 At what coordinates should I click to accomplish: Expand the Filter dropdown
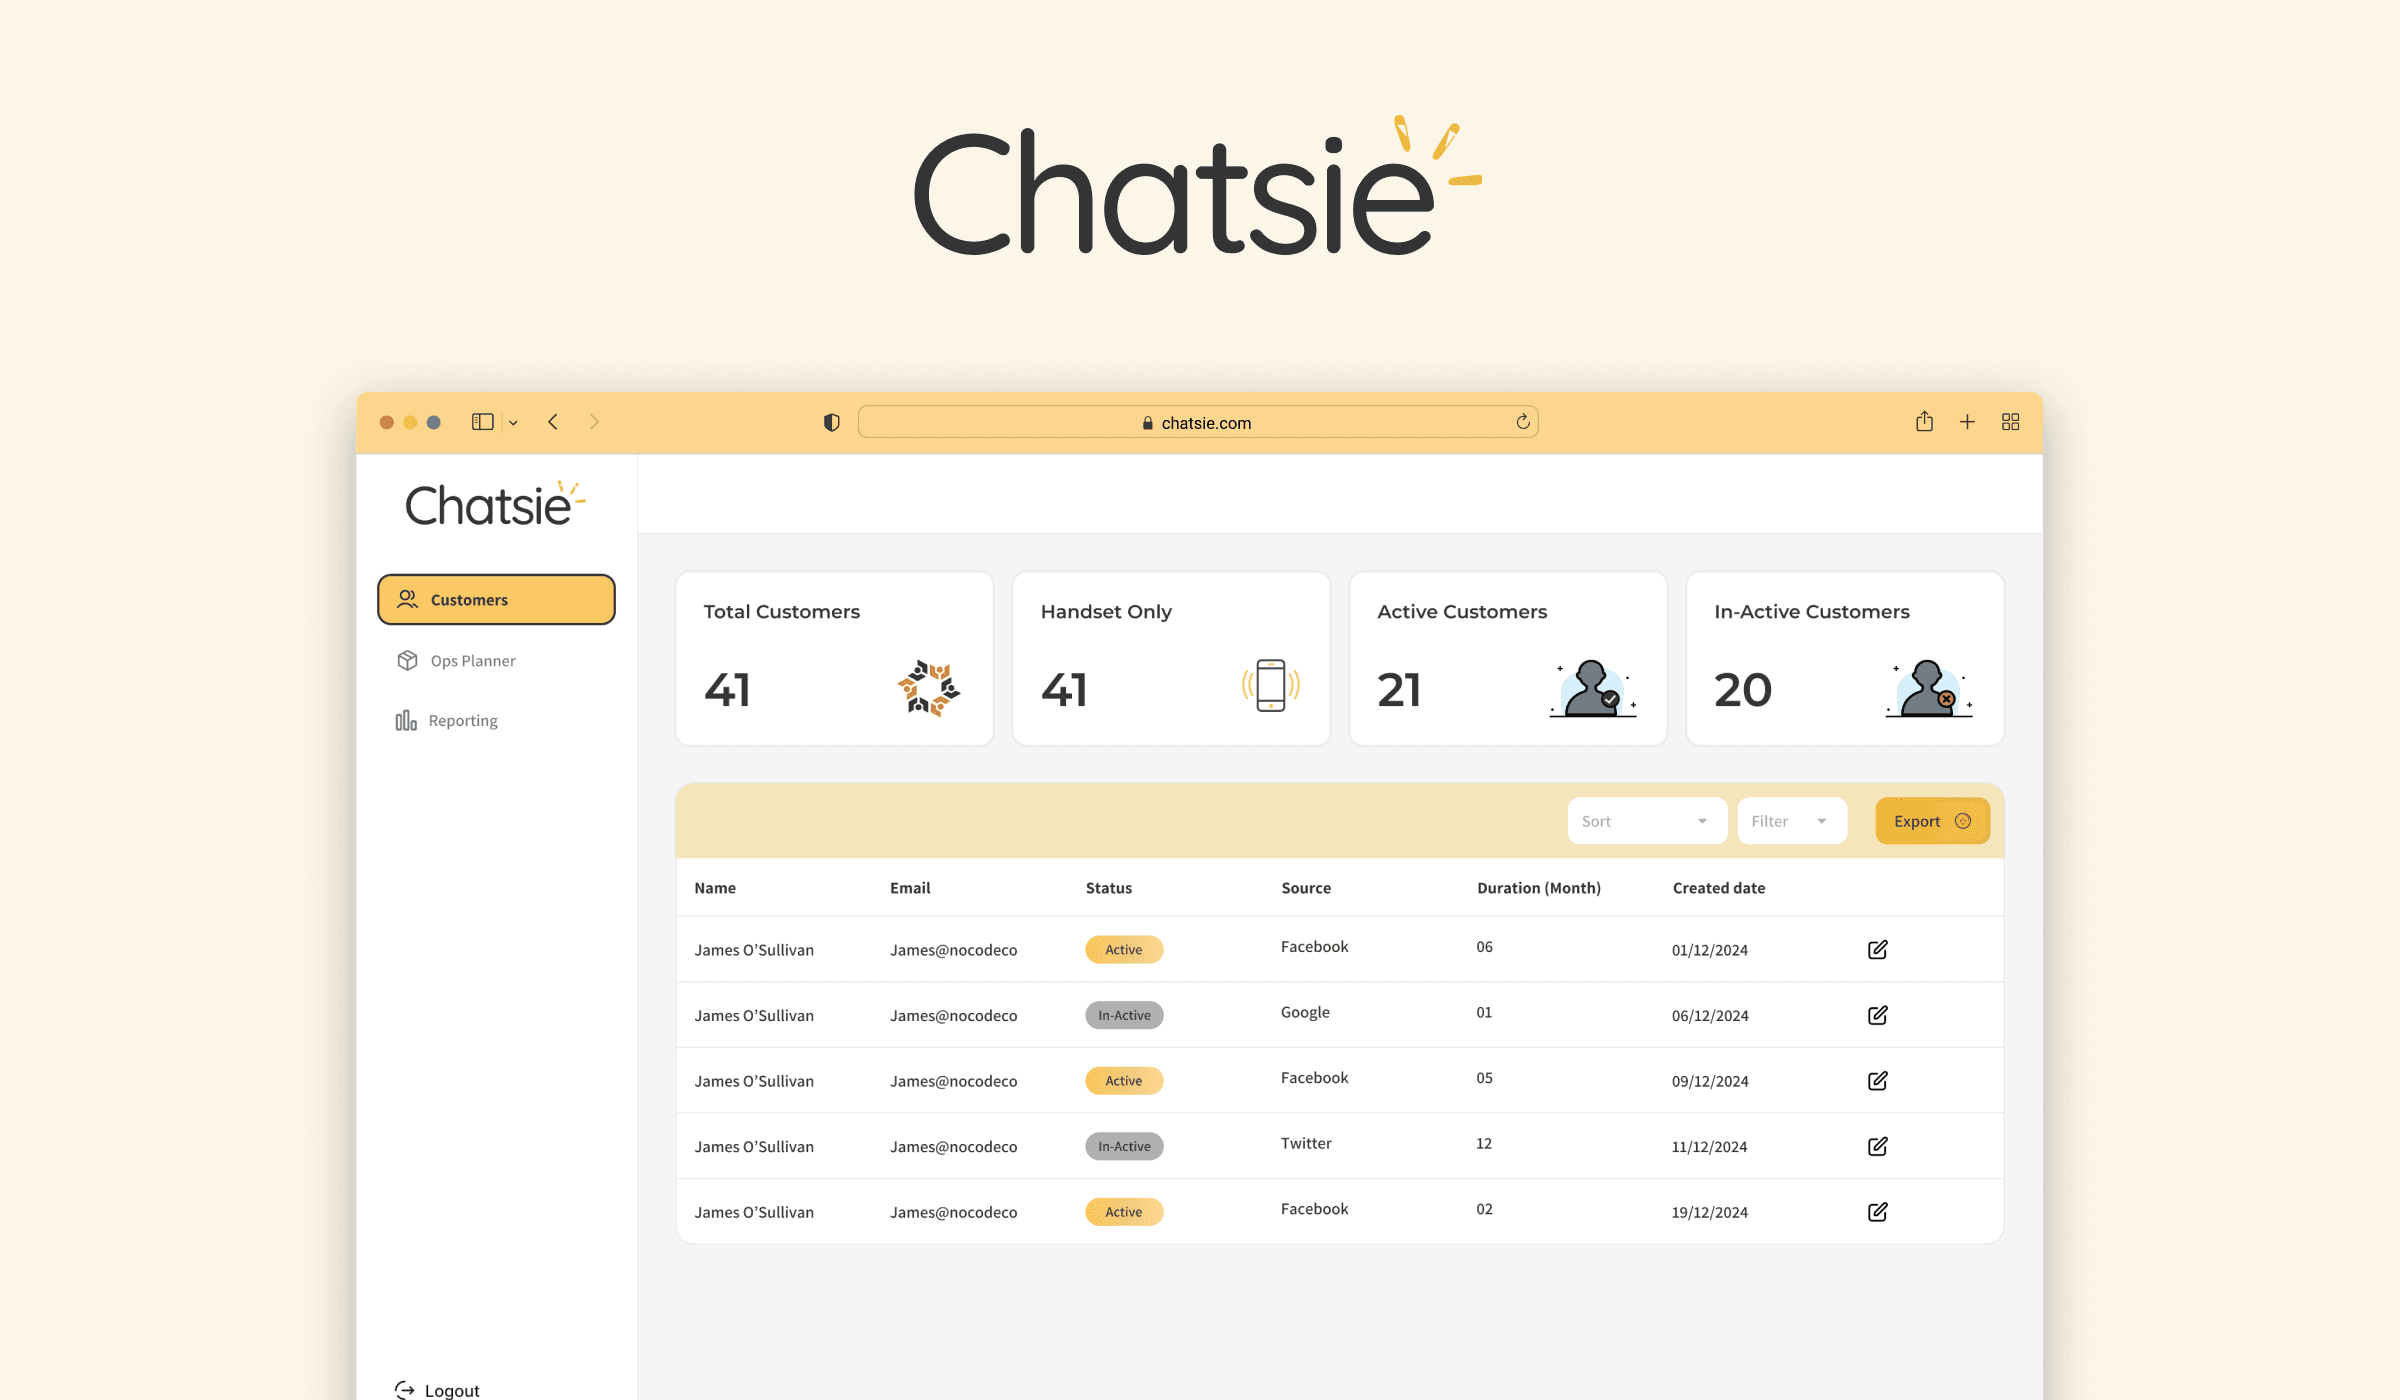[x=1791, y=821]
